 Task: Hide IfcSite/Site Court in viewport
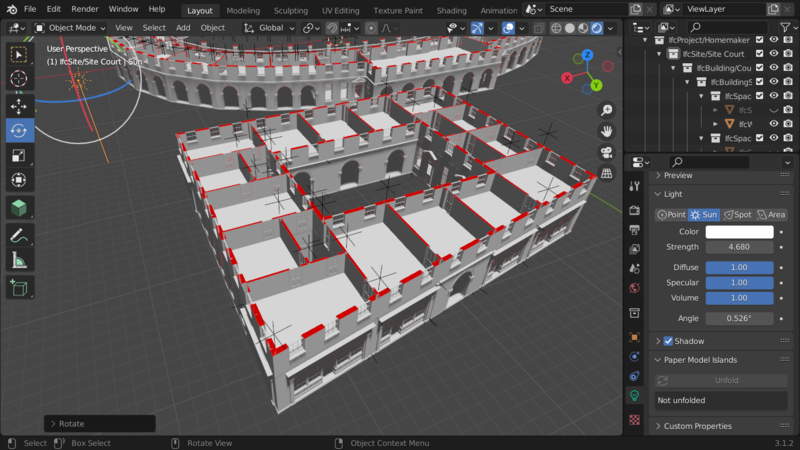click(774, 54)
